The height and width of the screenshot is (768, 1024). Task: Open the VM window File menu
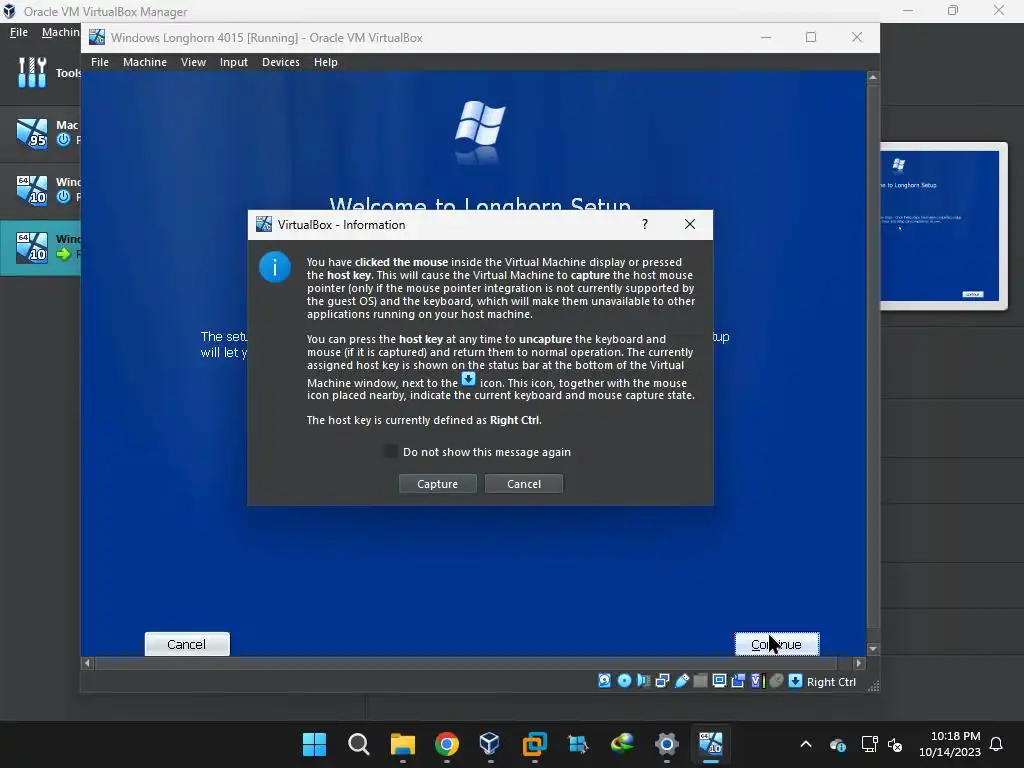[100, 62]
